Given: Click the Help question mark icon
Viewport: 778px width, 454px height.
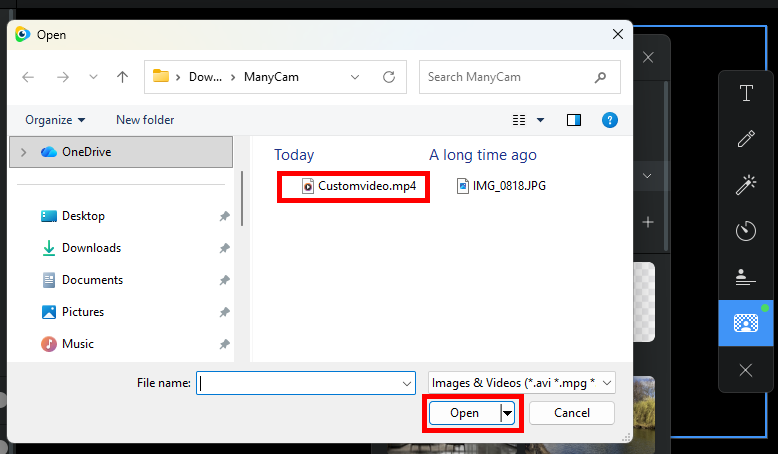Looking at the screenshot, I should pos(609,120).
